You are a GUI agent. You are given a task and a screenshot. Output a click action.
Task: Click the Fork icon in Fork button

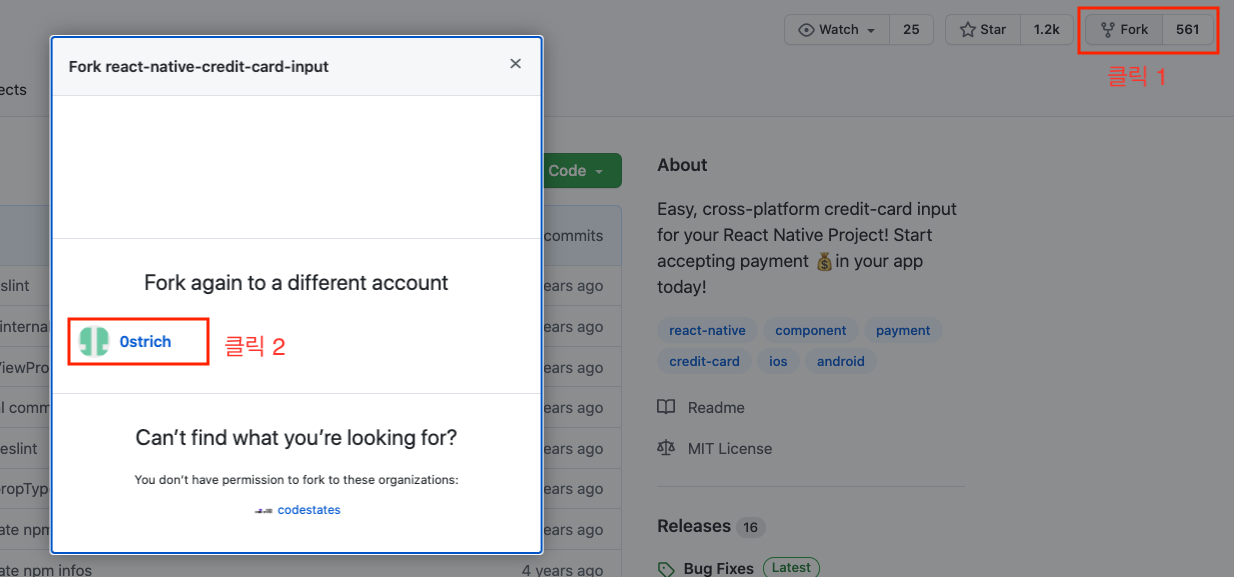1107,30
